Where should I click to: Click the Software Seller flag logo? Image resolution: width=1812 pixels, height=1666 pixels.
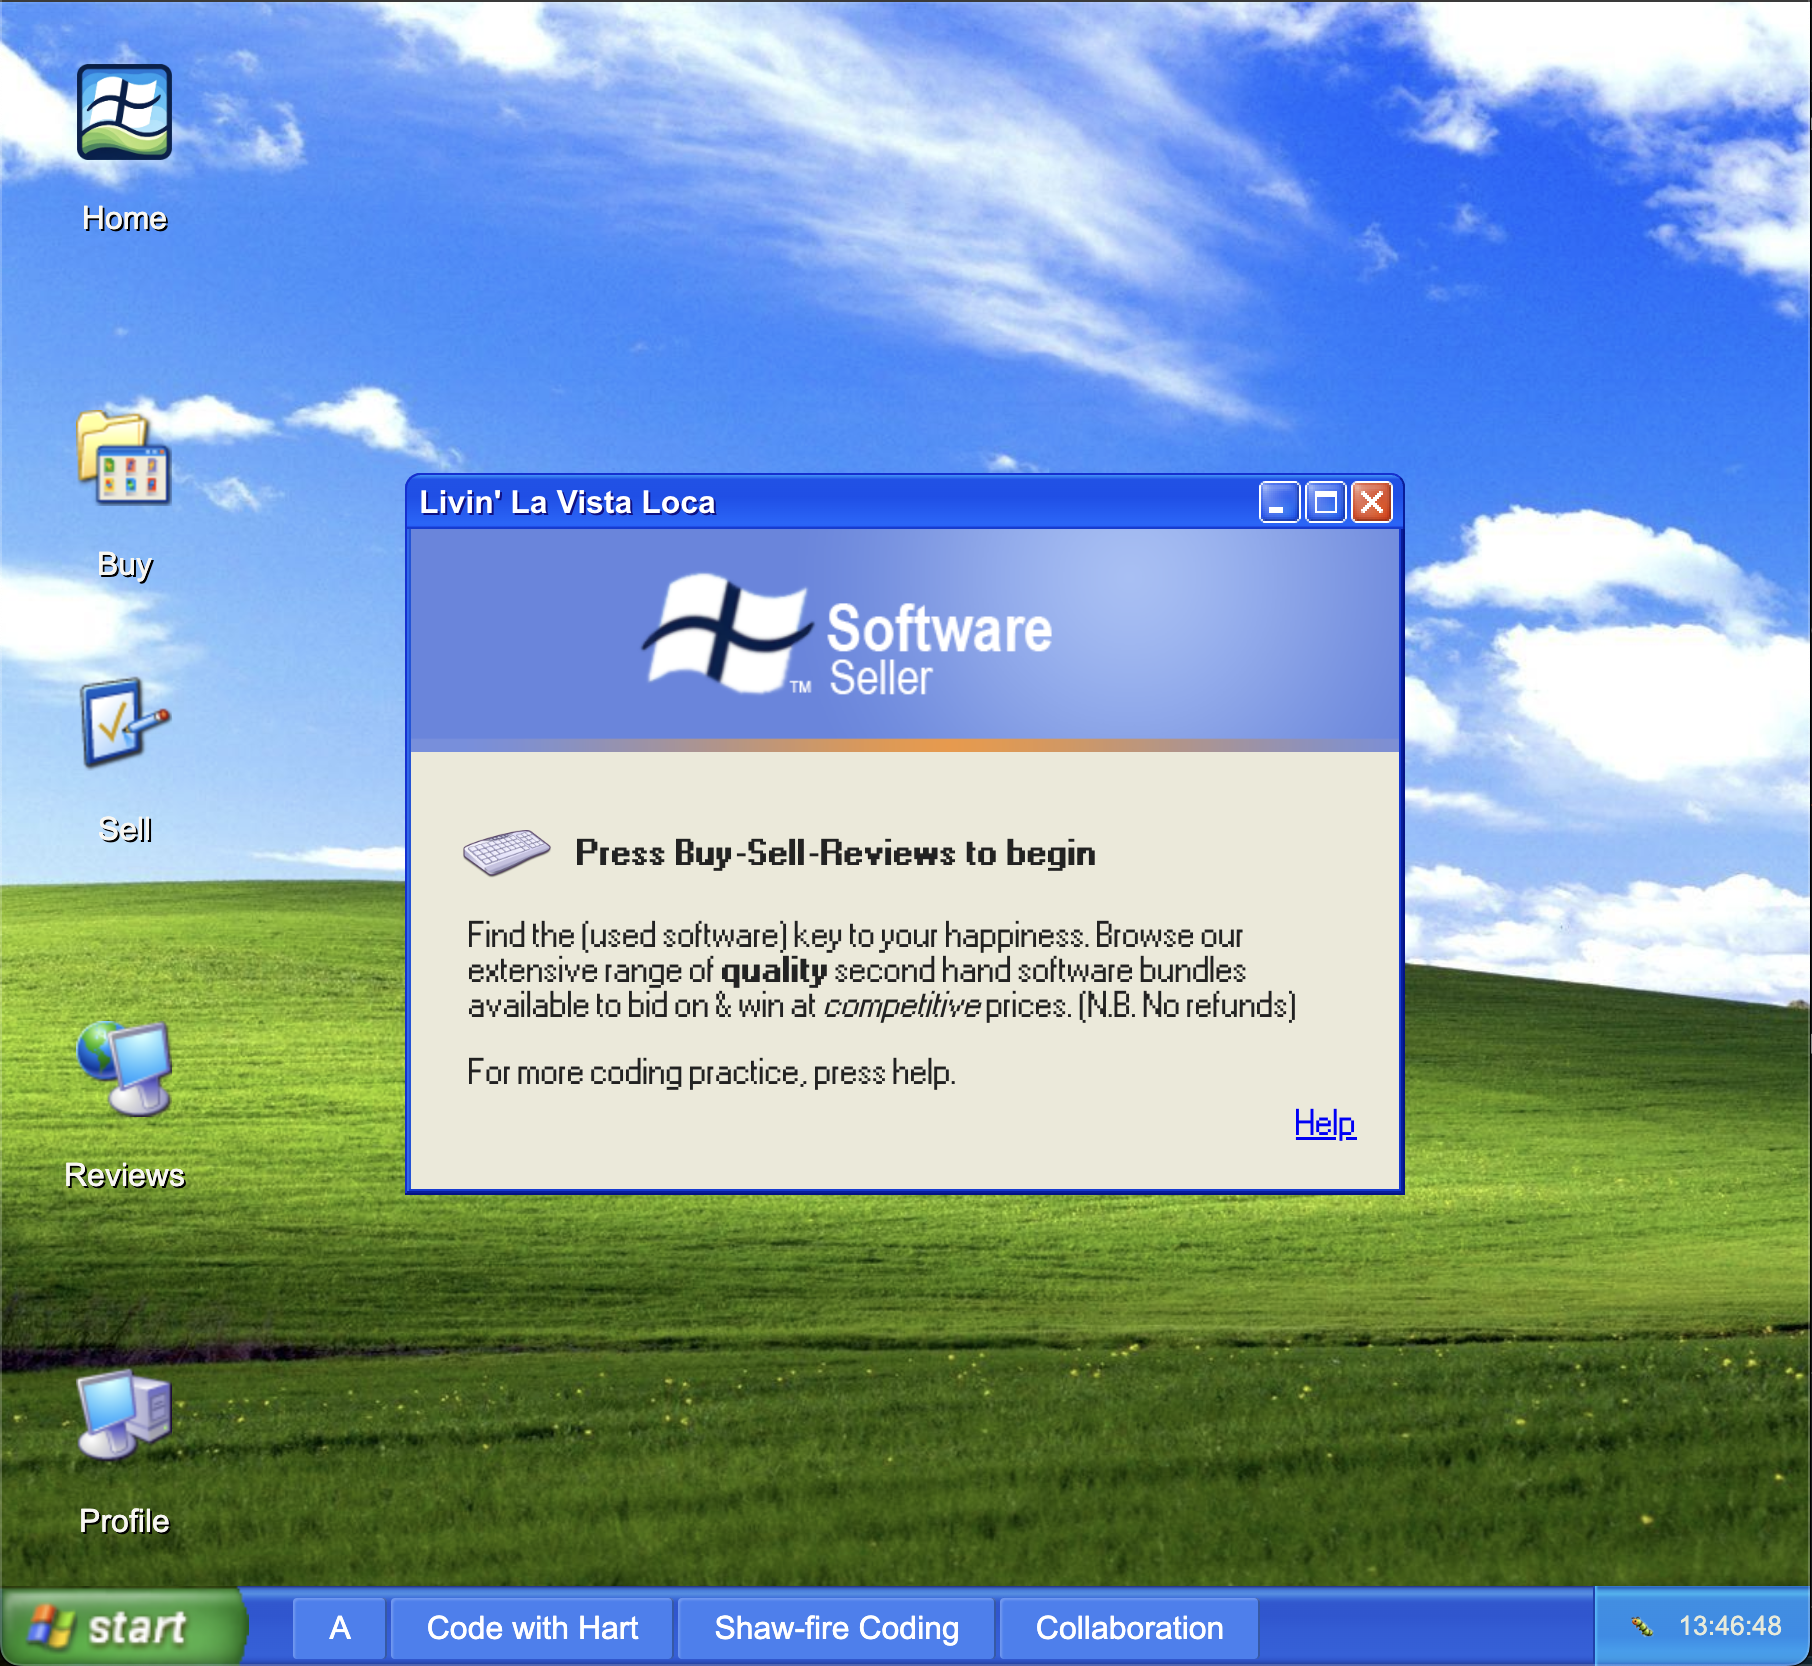(x=725, y=635)
